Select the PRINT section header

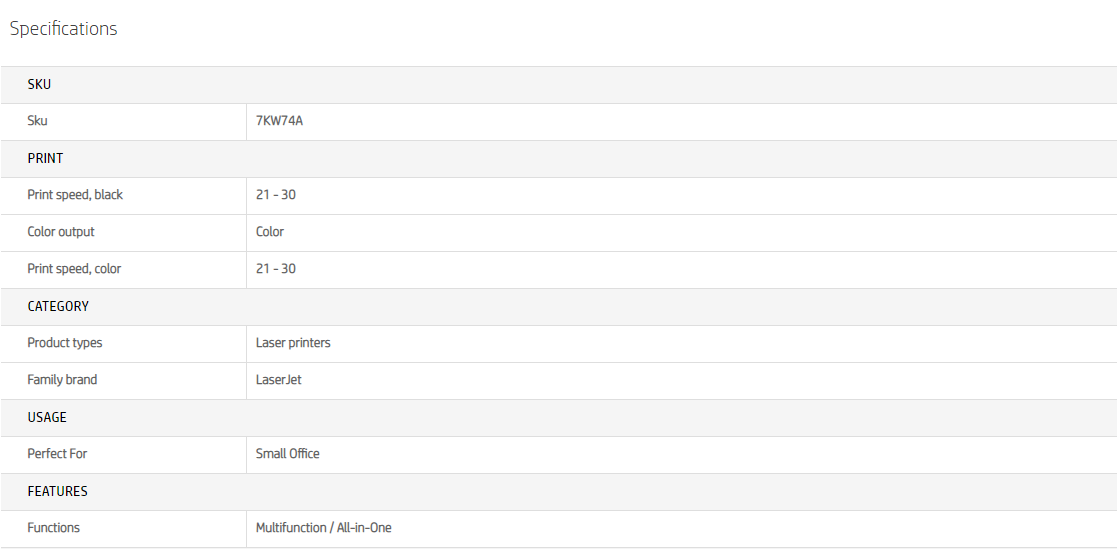coord(45,158)
